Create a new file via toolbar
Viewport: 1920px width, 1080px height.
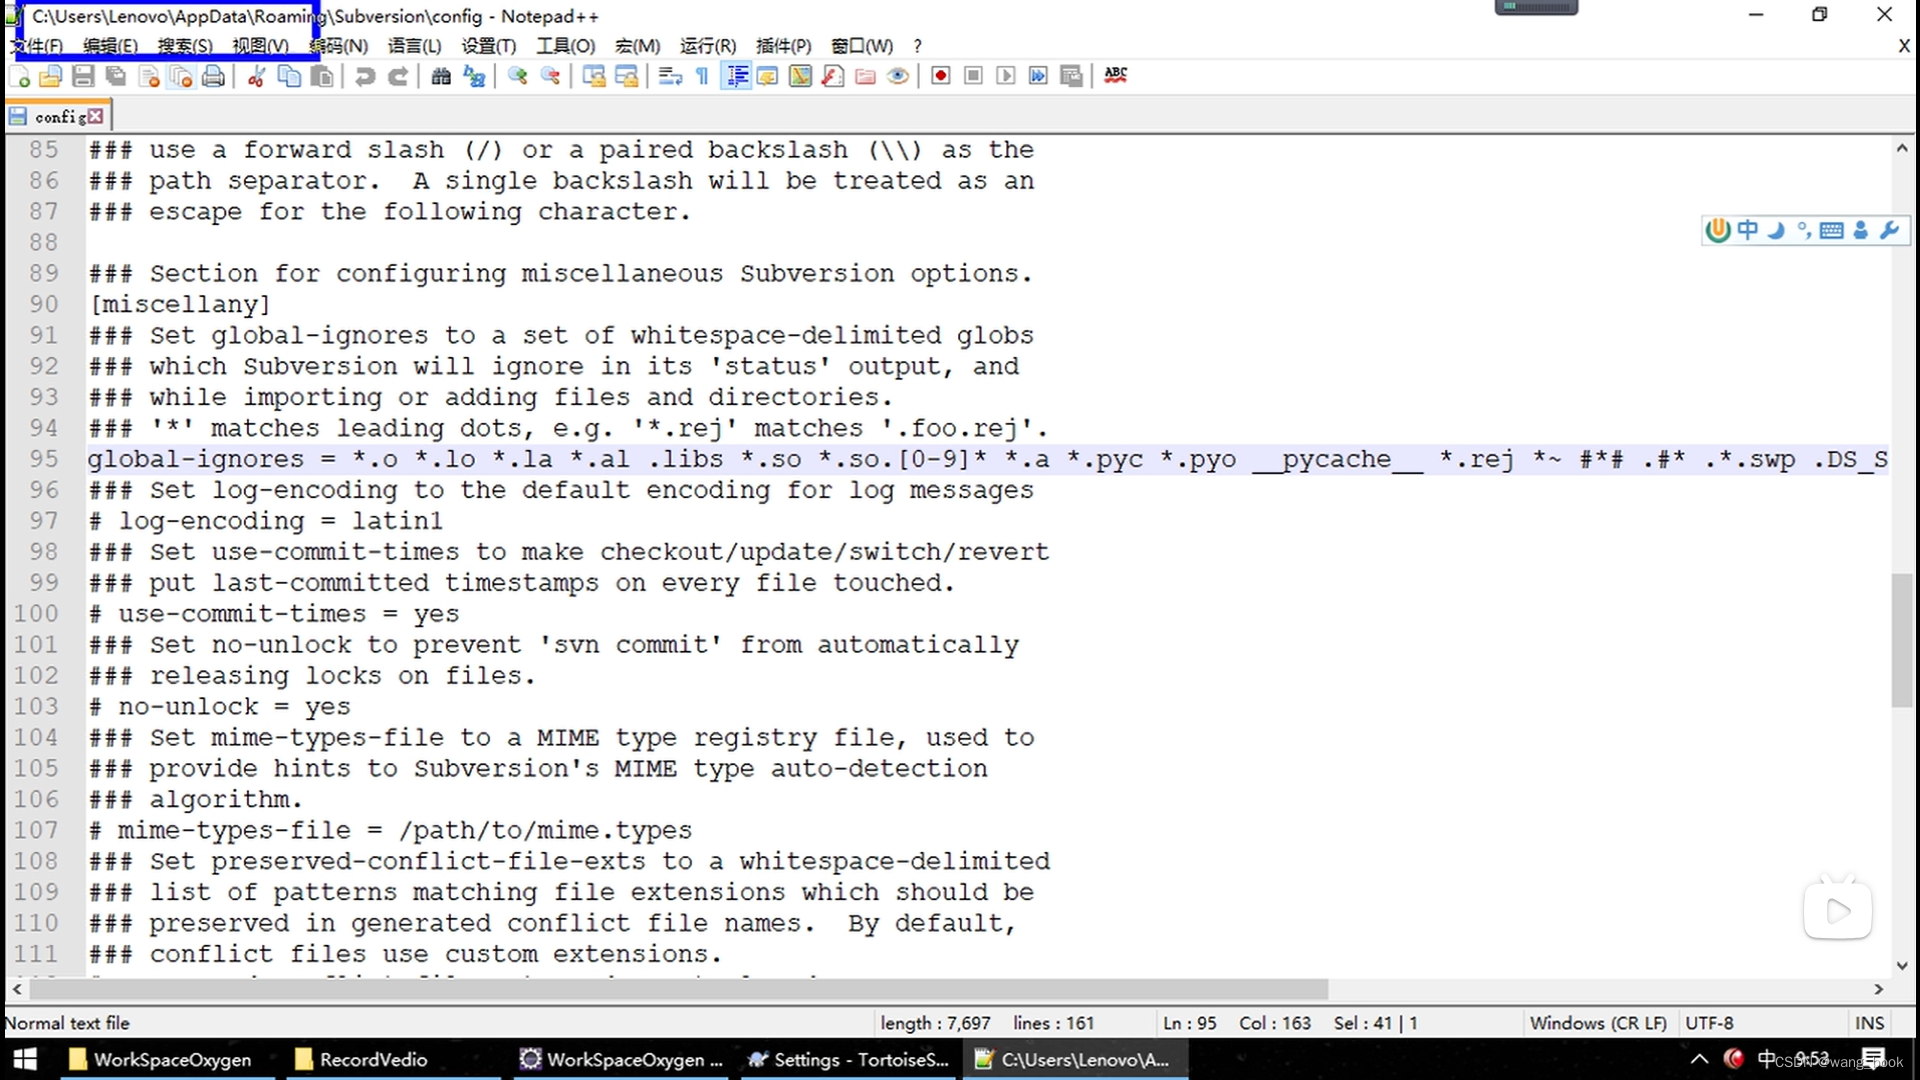coord(19,76)
